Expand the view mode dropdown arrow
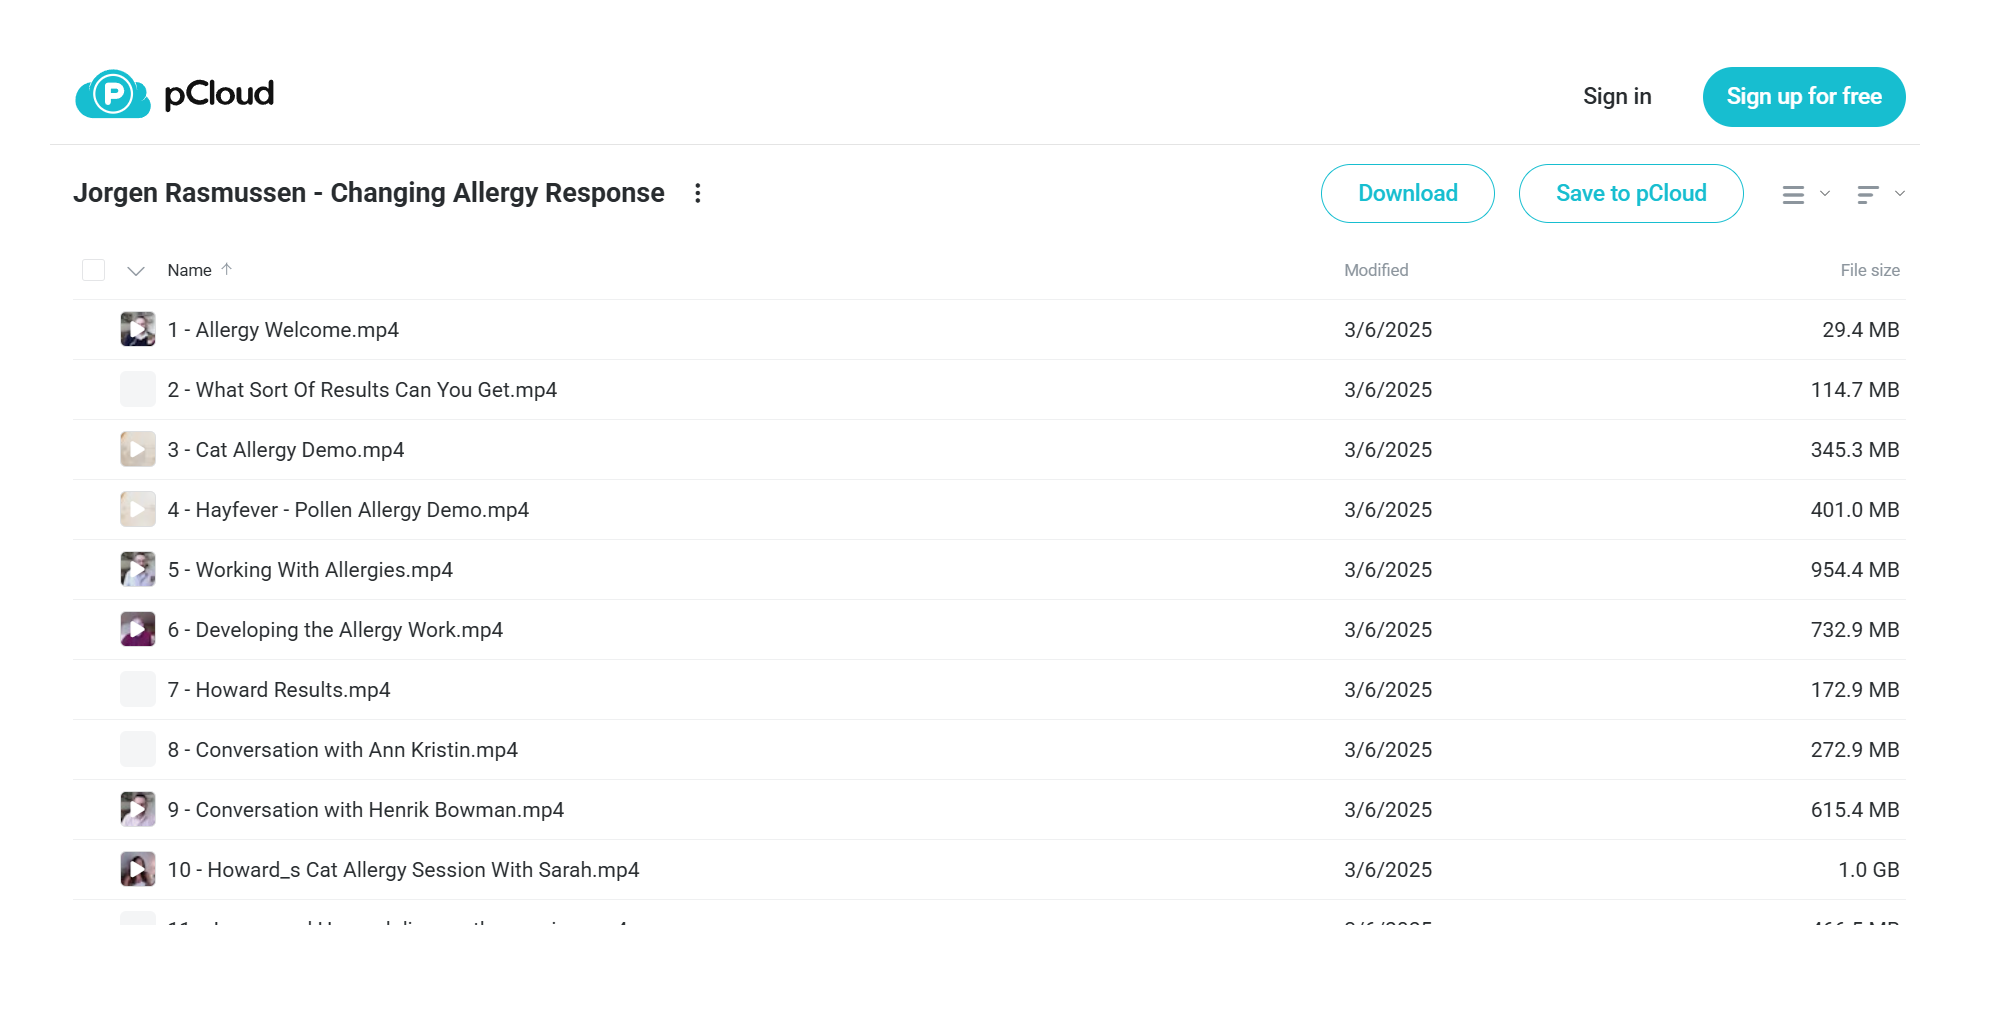 pos(1825,193)
